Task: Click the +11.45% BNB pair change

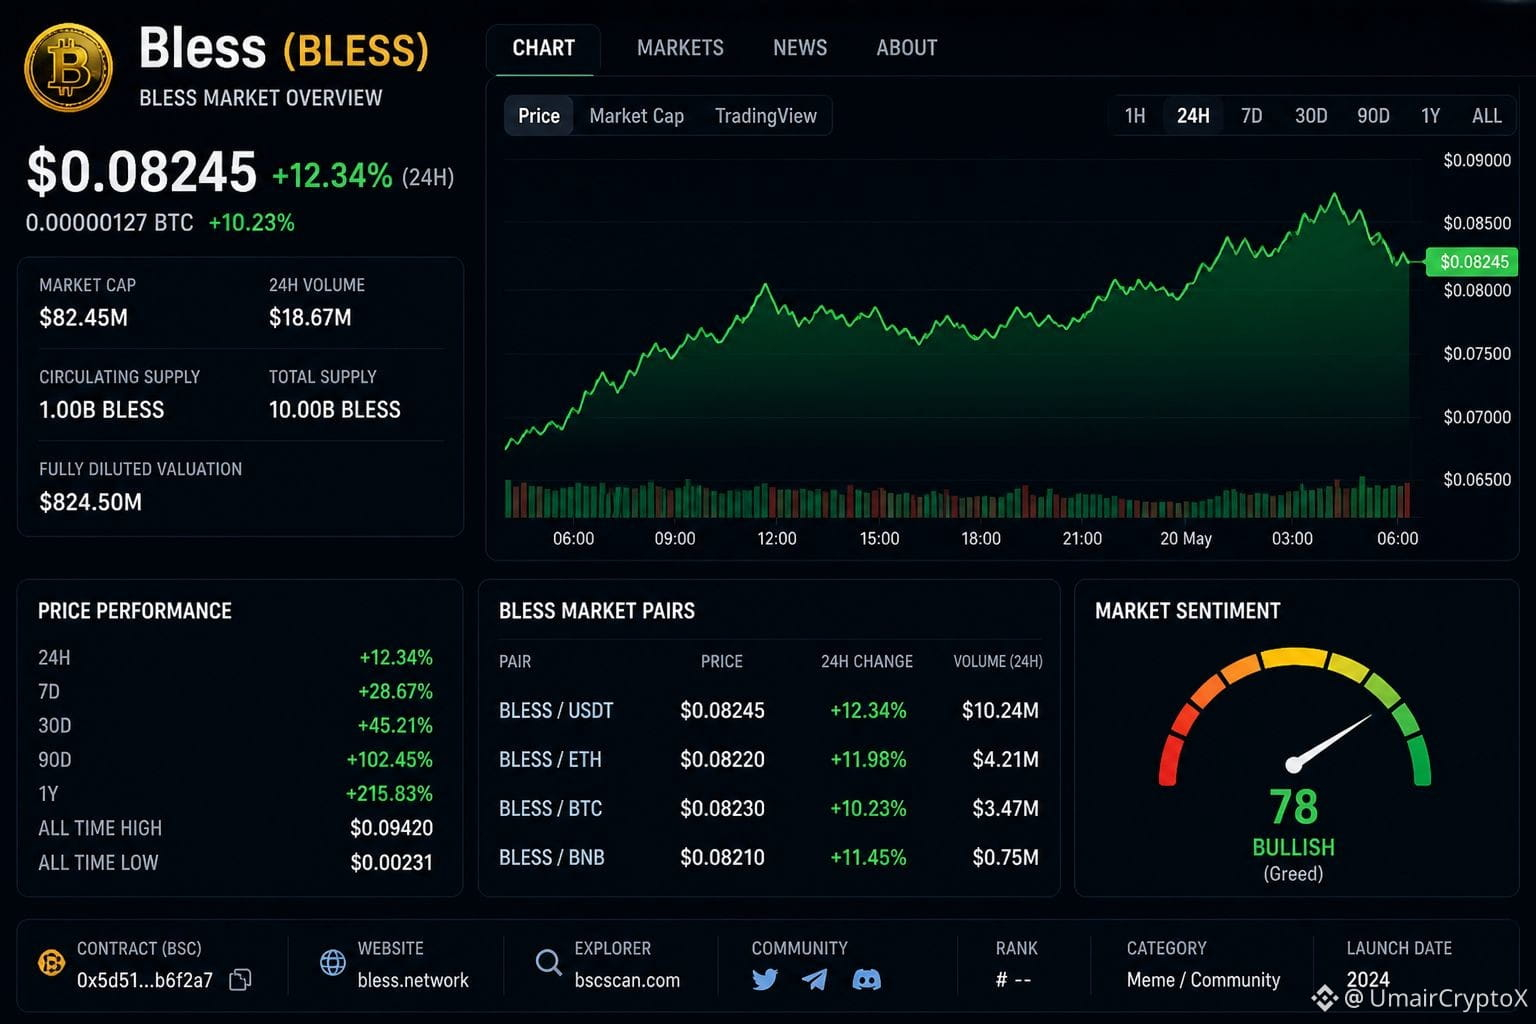Action: pyautogui.click(x=868, y=858)
